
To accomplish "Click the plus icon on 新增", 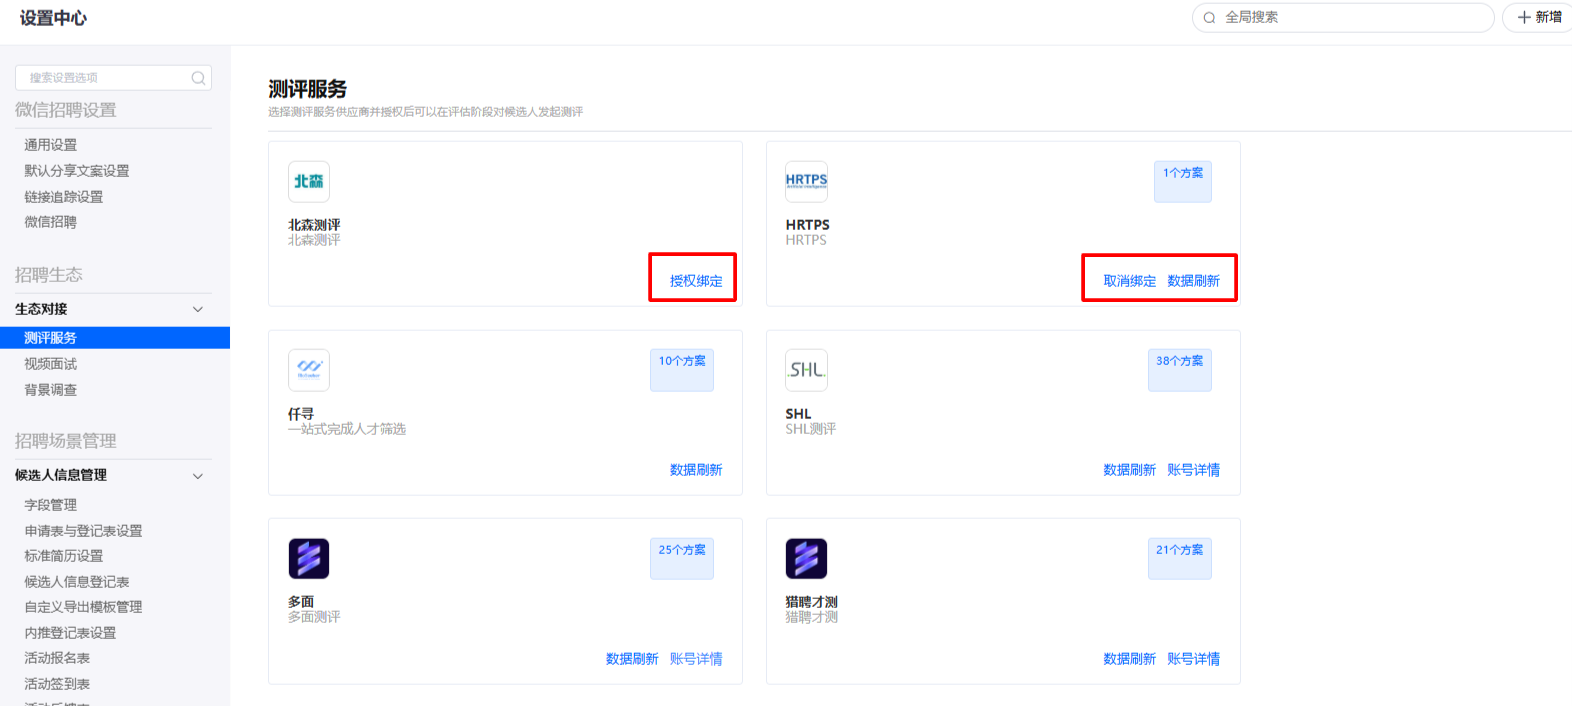I will (x=1524, y=17).
